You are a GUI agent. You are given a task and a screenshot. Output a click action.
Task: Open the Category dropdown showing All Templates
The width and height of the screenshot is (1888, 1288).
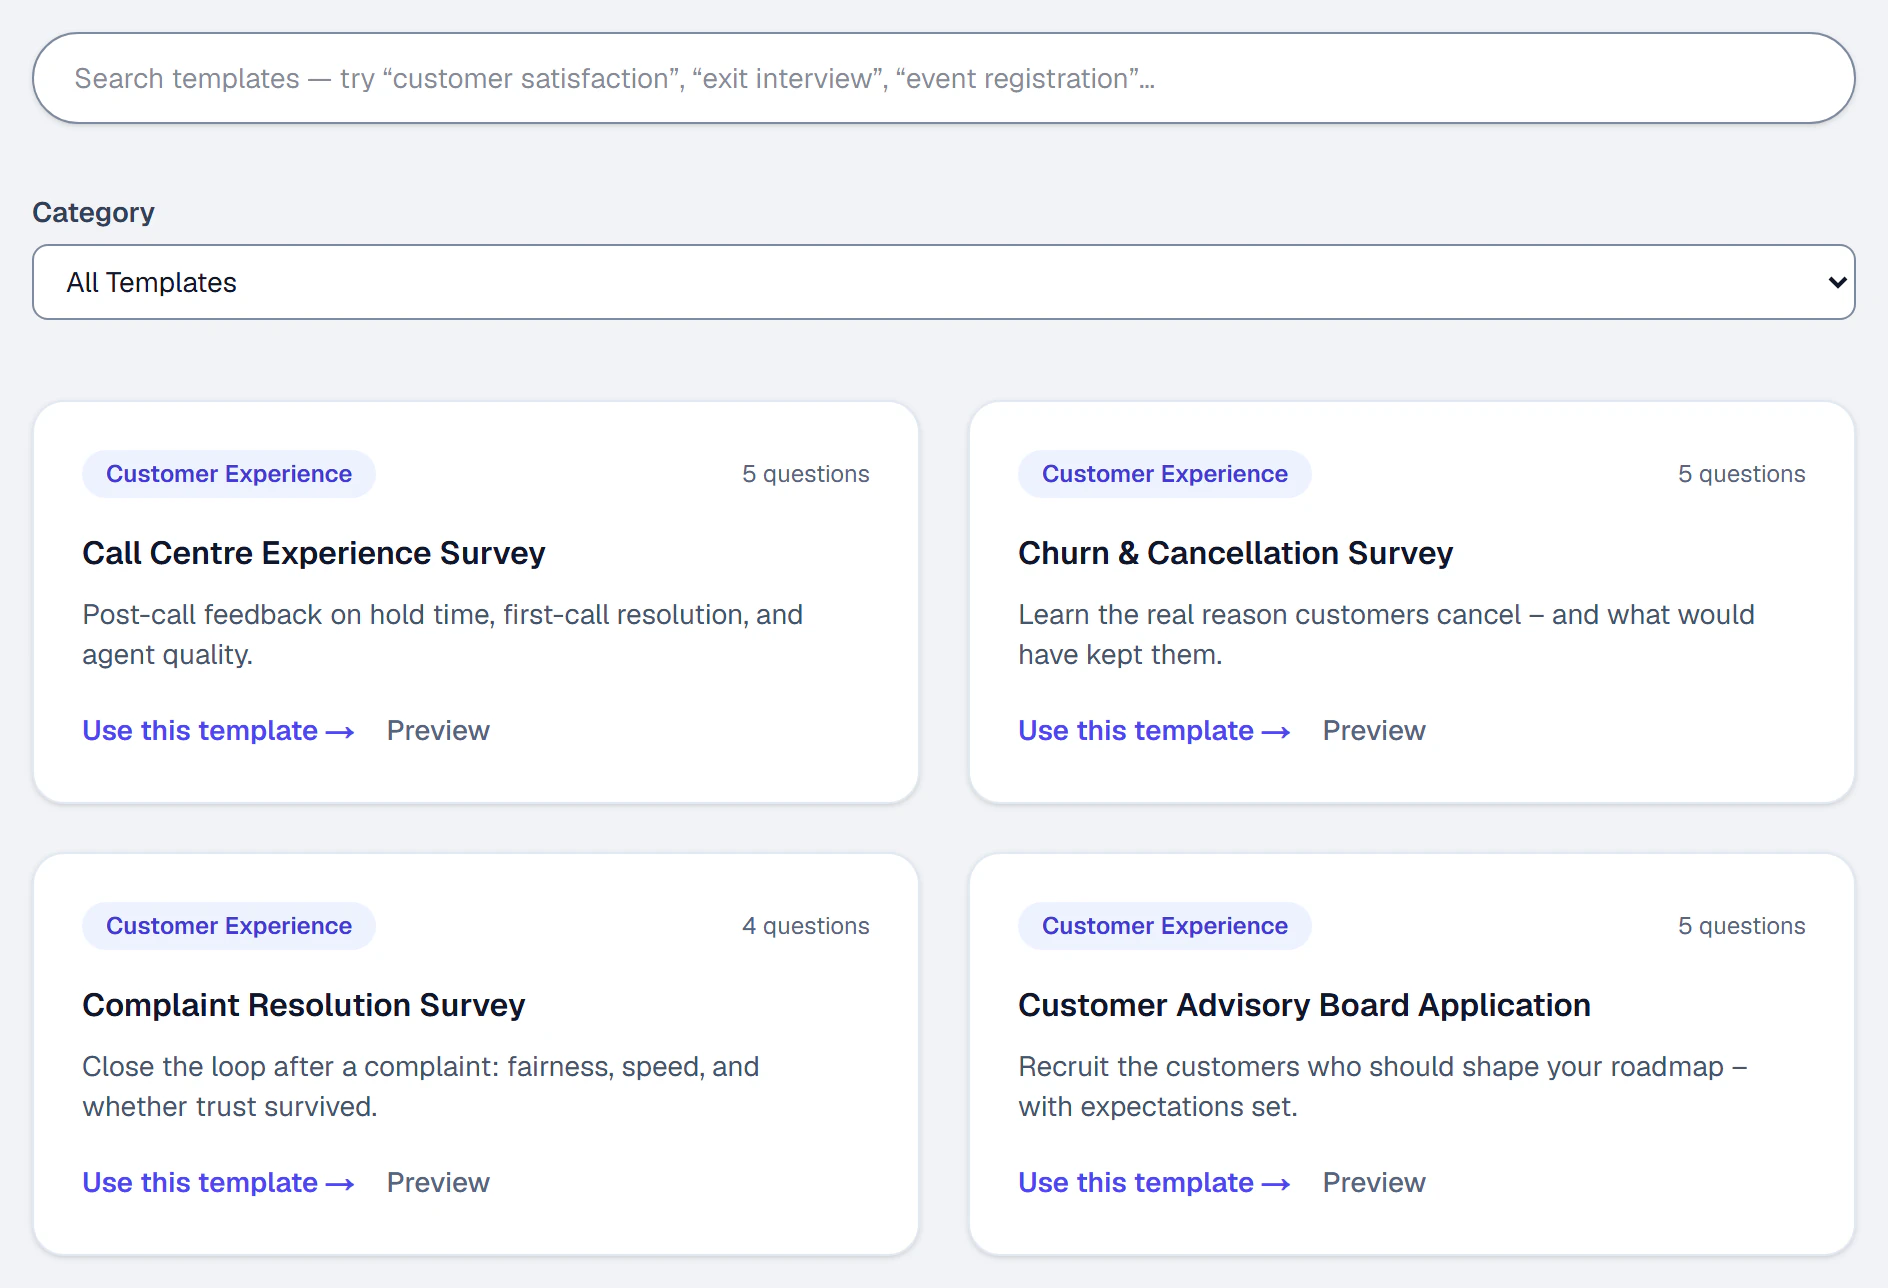943,282
